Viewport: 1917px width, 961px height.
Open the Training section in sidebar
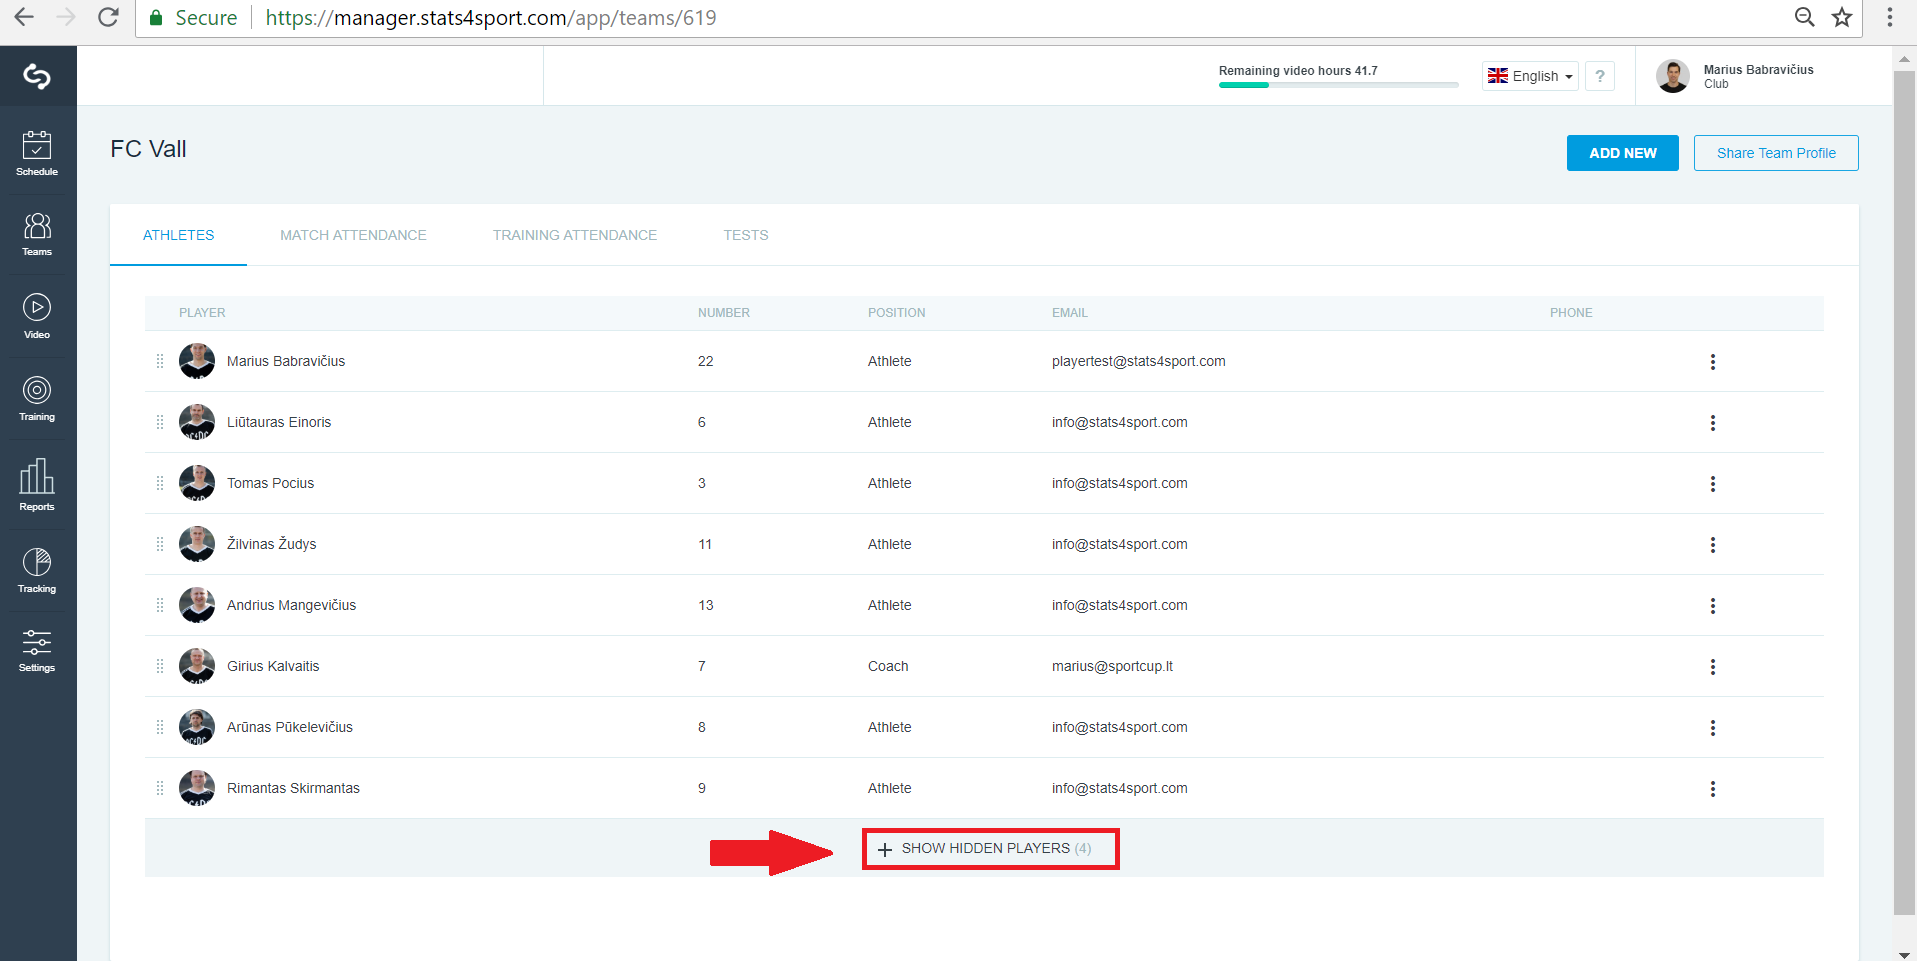(37, 398)
